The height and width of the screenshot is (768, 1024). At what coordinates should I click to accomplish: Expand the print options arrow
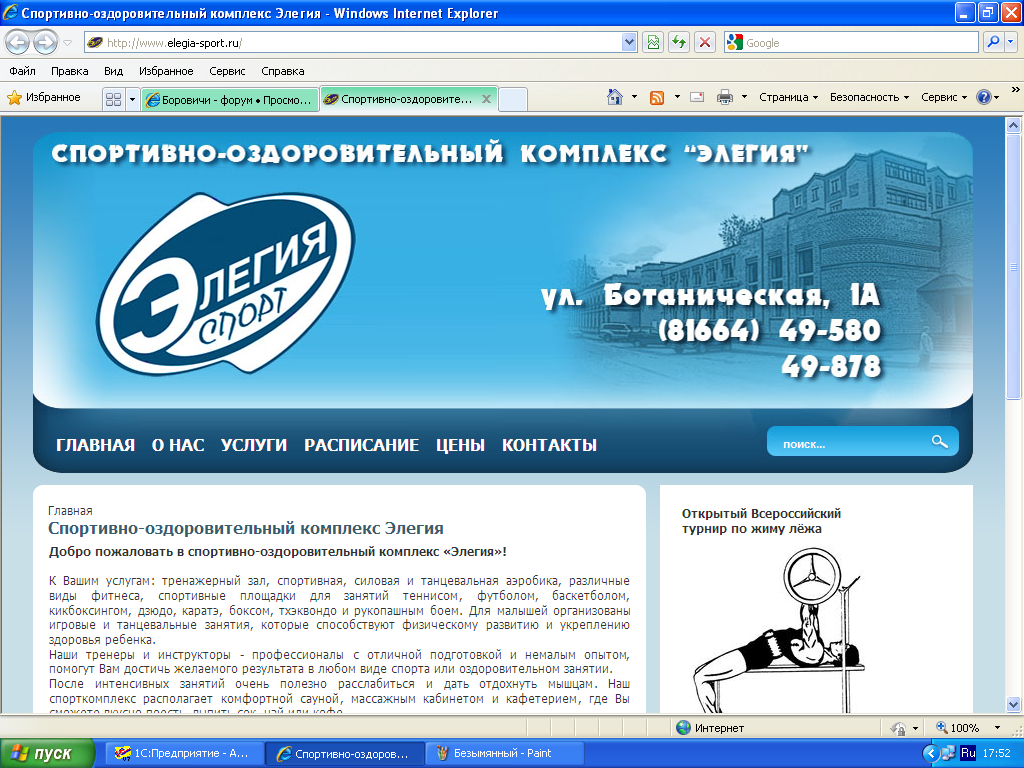click(744, 97)
